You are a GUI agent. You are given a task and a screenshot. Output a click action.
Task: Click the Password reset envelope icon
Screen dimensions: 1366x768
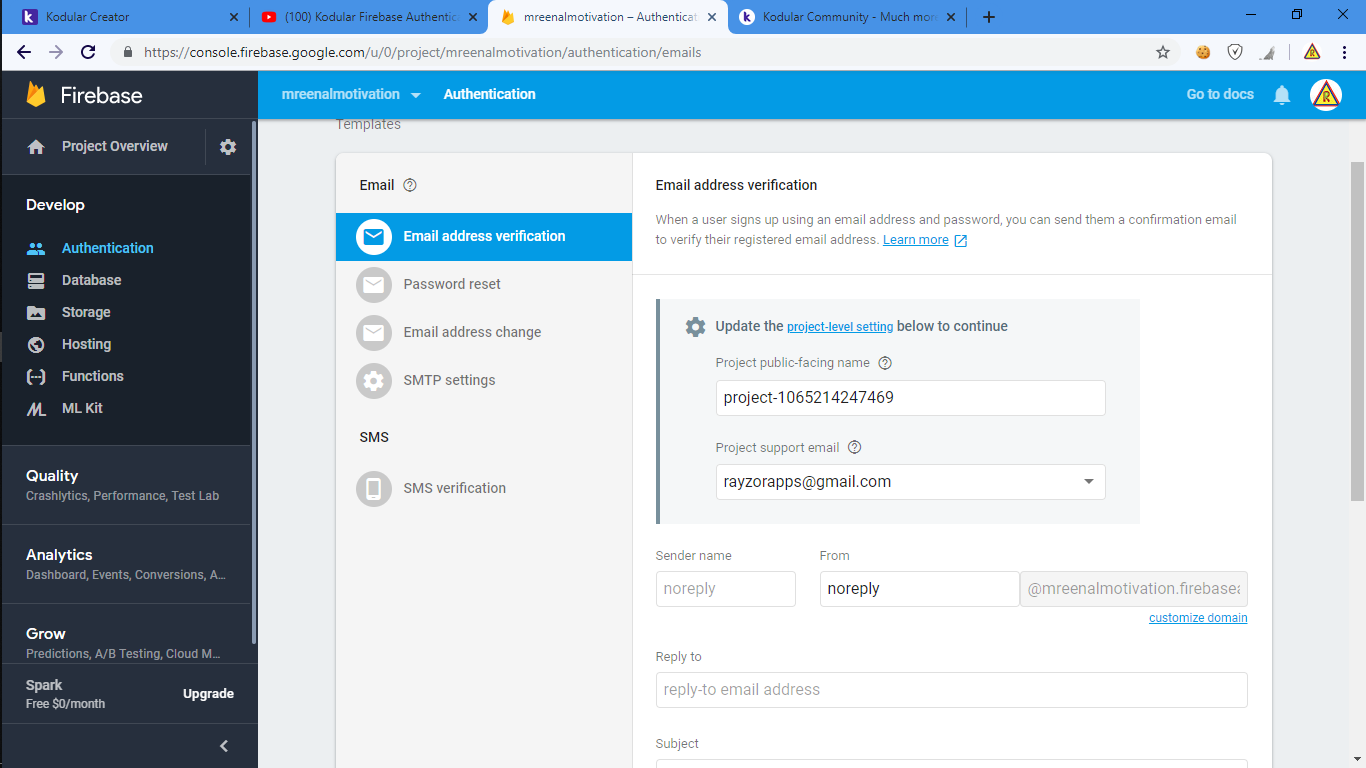374,284
